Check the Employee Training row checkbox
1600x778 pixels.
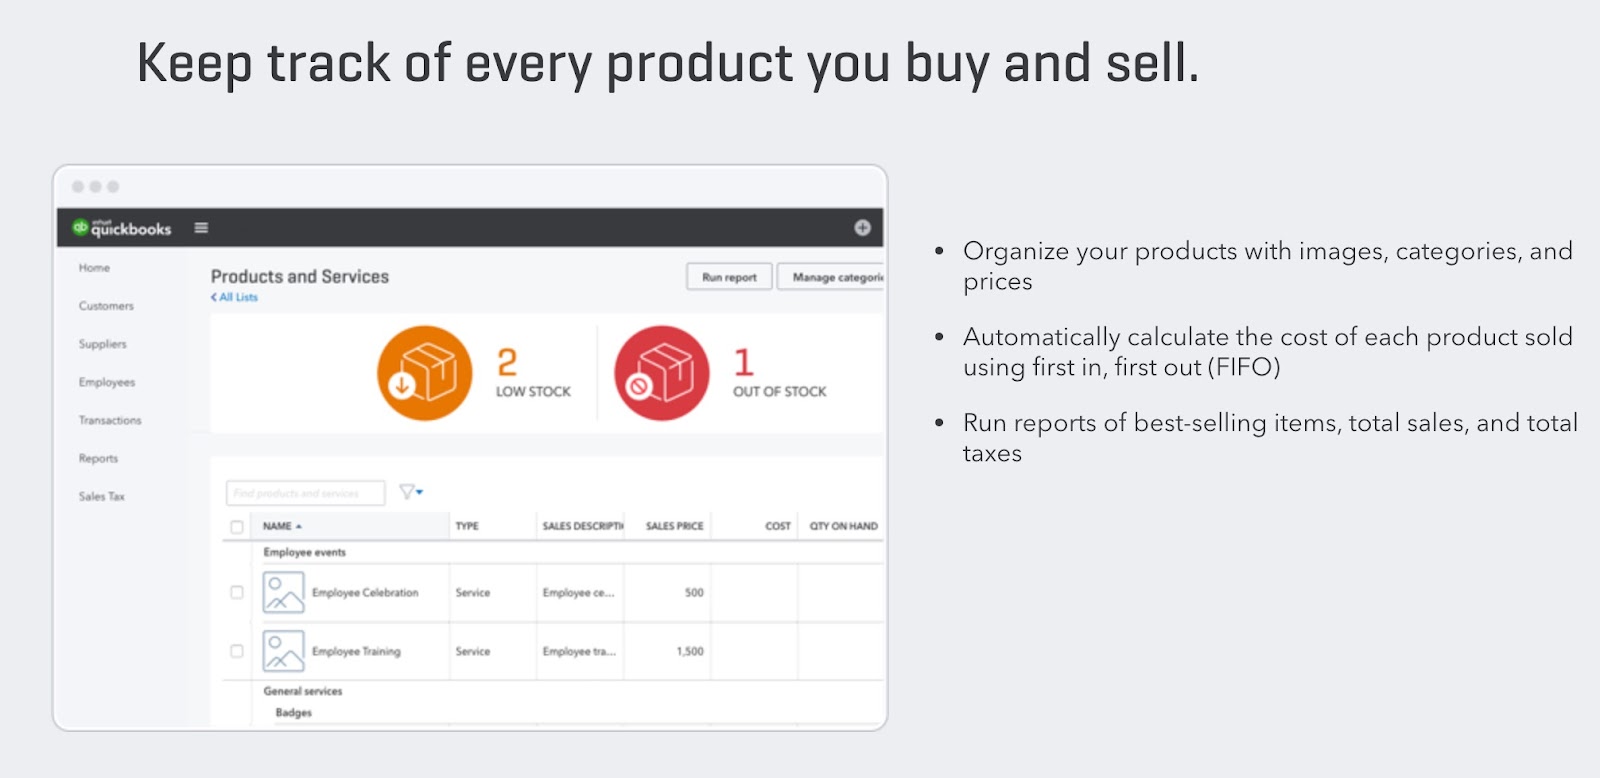pos(237,651)
